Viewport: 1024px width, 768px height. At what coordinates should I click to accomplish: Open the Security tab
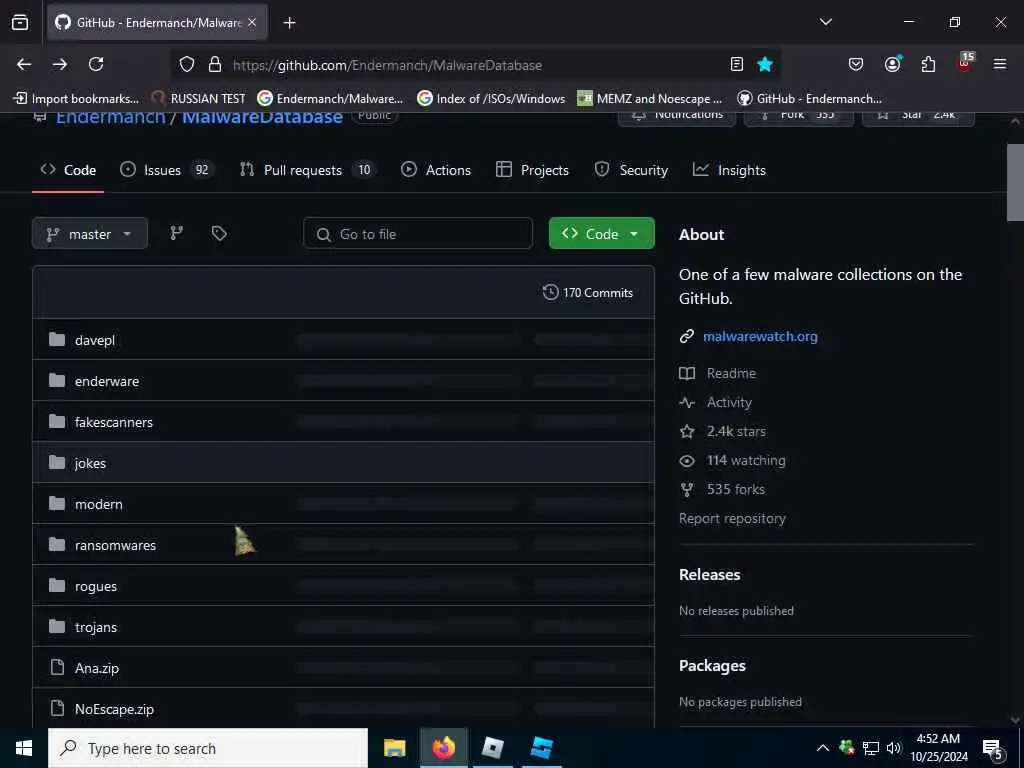[x=631, y=170]
